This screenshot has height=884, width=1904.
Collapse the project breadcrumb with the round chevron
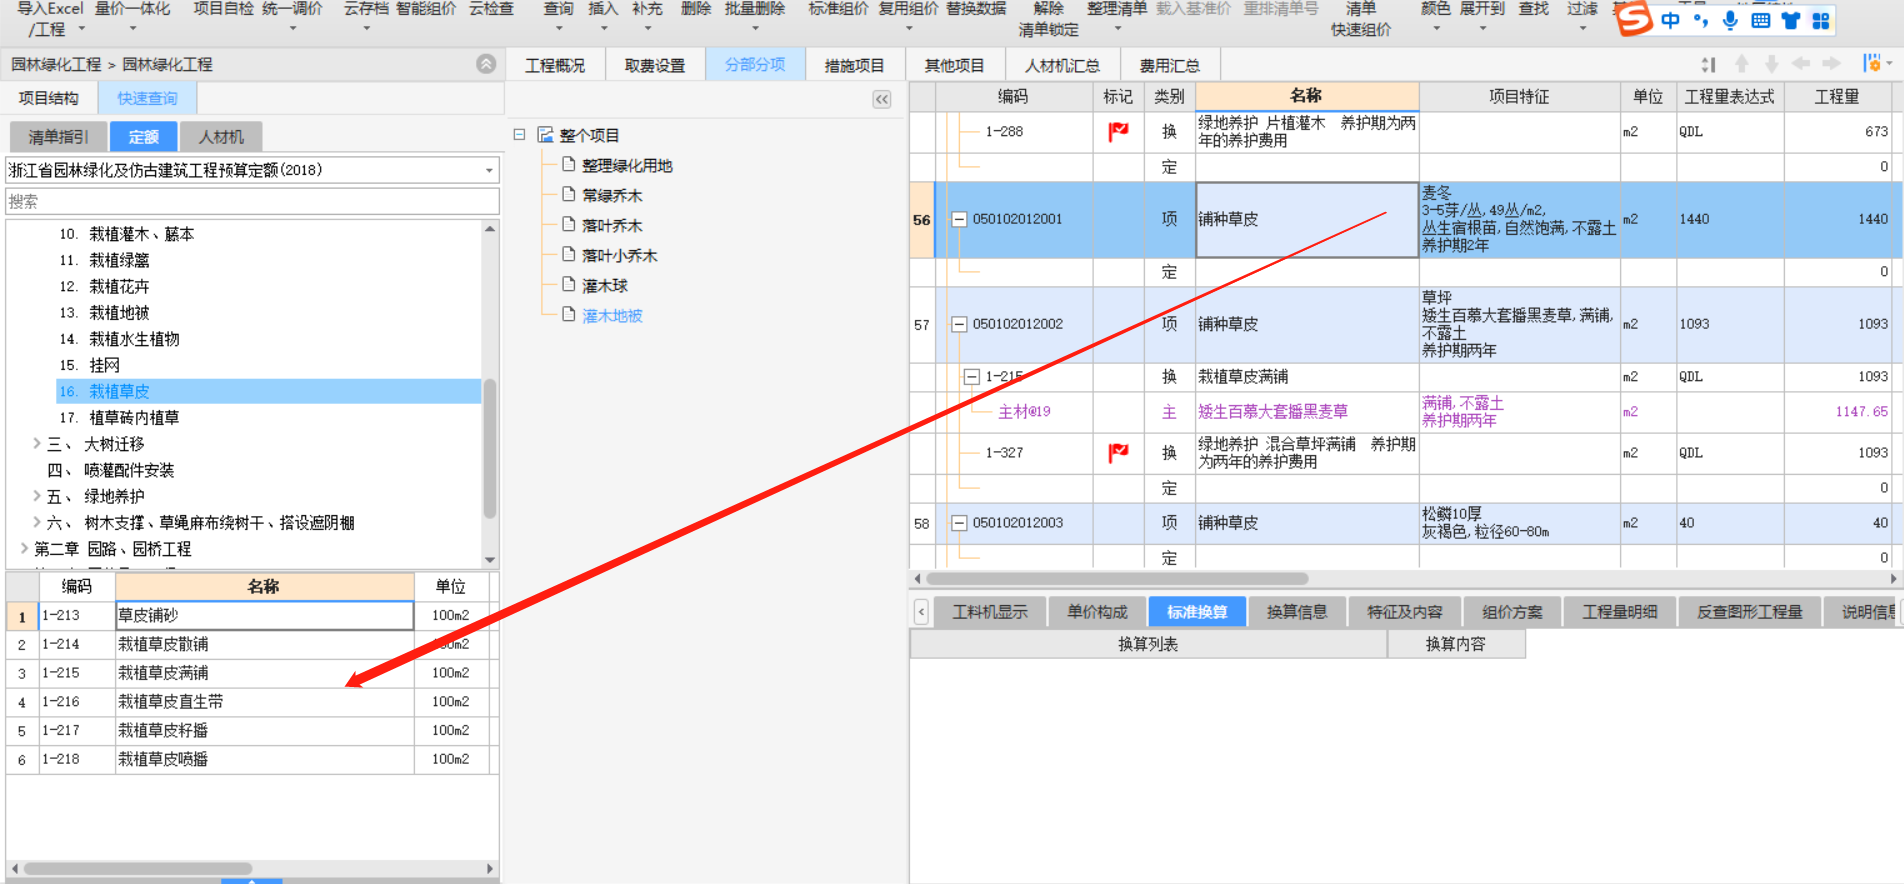486,64
